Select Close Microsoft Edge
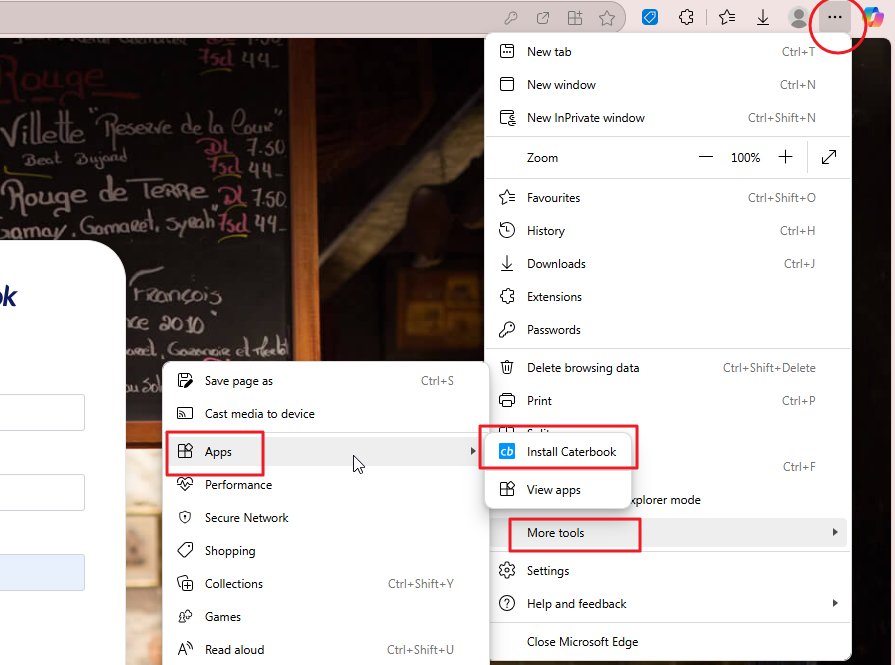Image resolution: width=895 pixels, height=665 pixels. pos(668,642)
